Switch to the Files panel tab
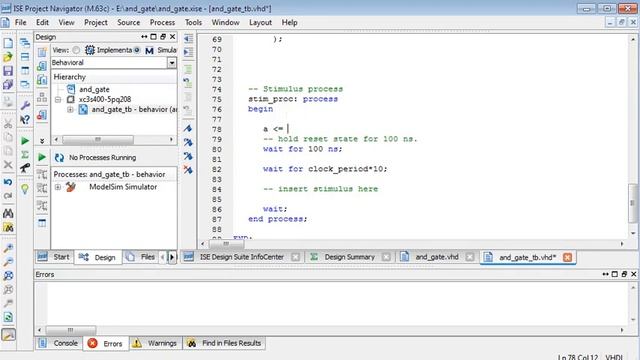The image size is (640, 360). (x=141, y=257)
